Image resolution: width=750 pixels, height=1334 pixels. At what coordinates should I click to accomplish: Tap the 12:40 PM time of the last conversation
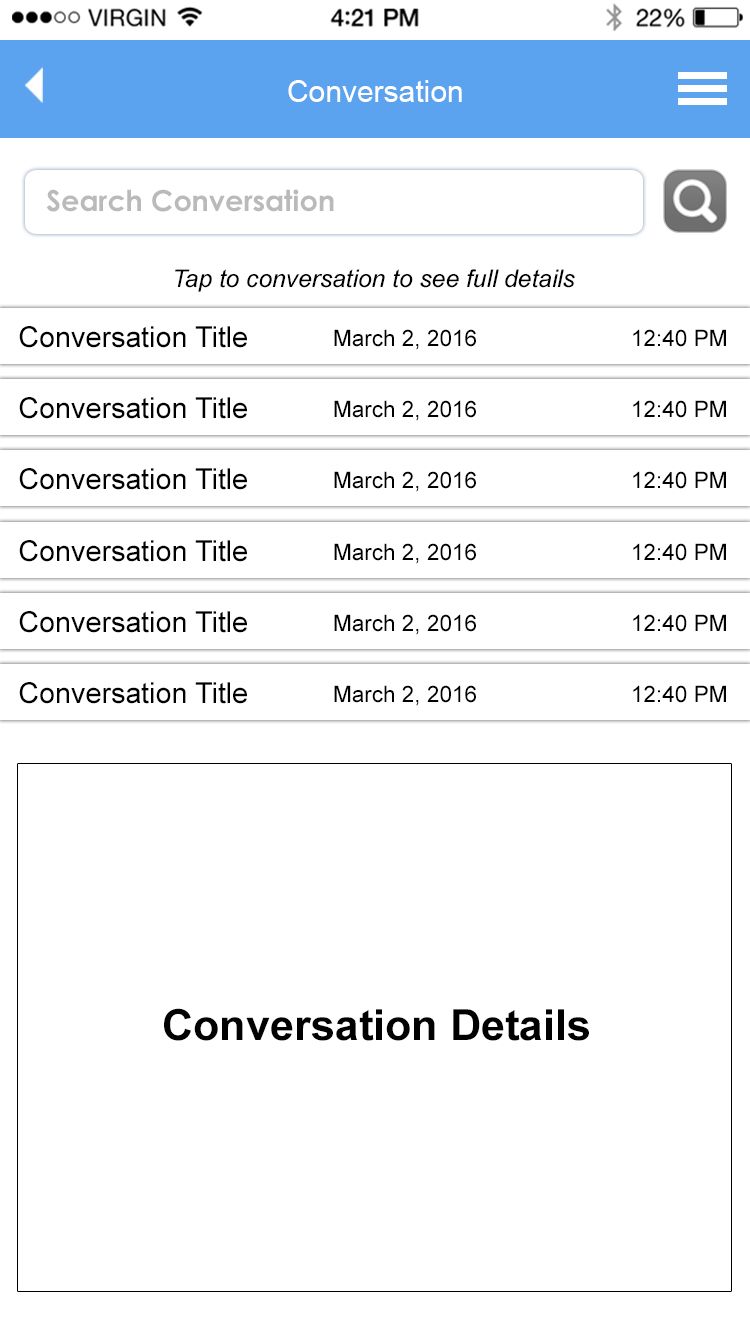point(679,694)
